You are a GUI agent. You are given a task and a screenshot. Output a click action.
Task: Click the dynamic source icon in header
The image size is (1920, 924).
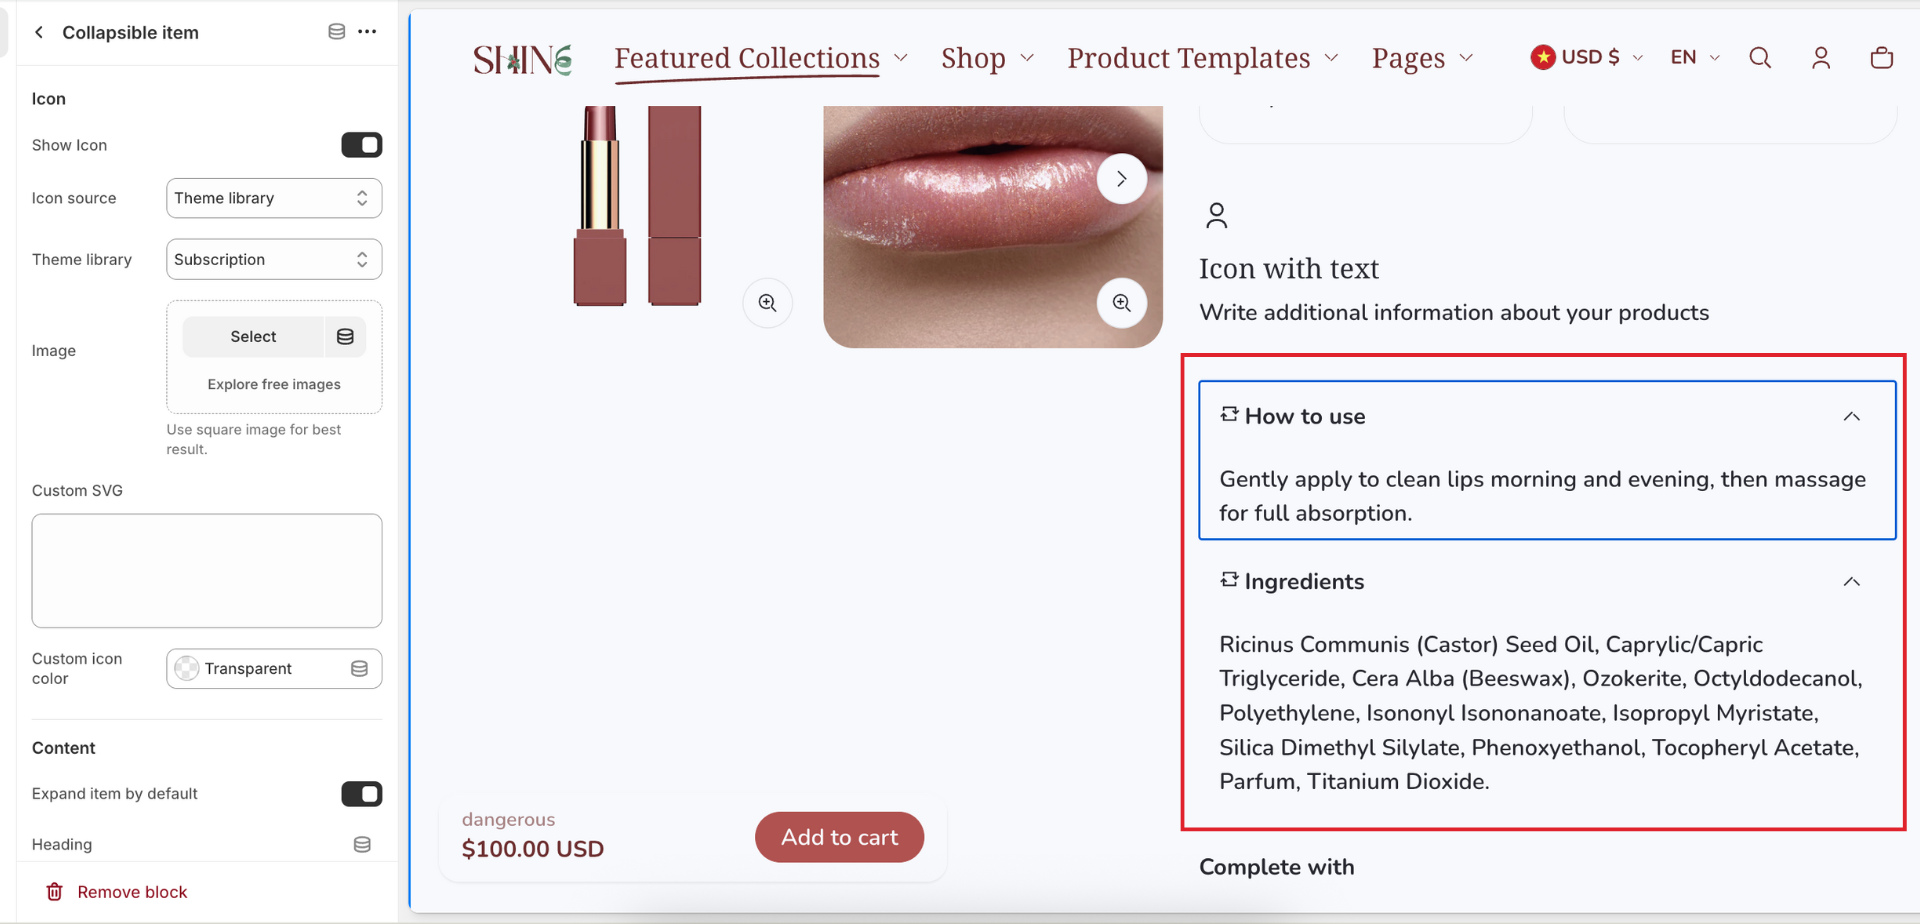point(337,32)
